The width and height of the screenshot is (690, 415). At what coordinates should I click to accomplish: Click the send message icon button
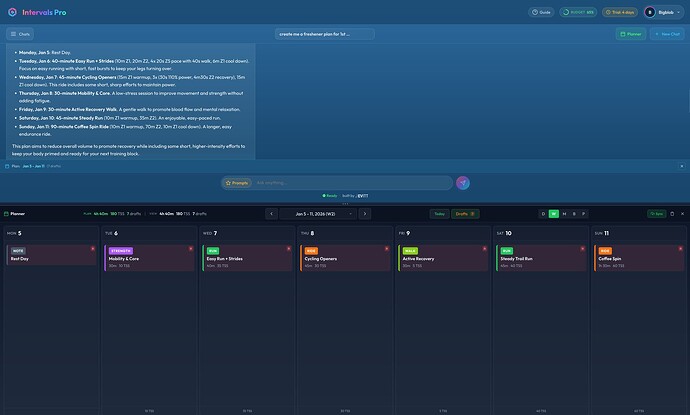click(x=462, y=183)
